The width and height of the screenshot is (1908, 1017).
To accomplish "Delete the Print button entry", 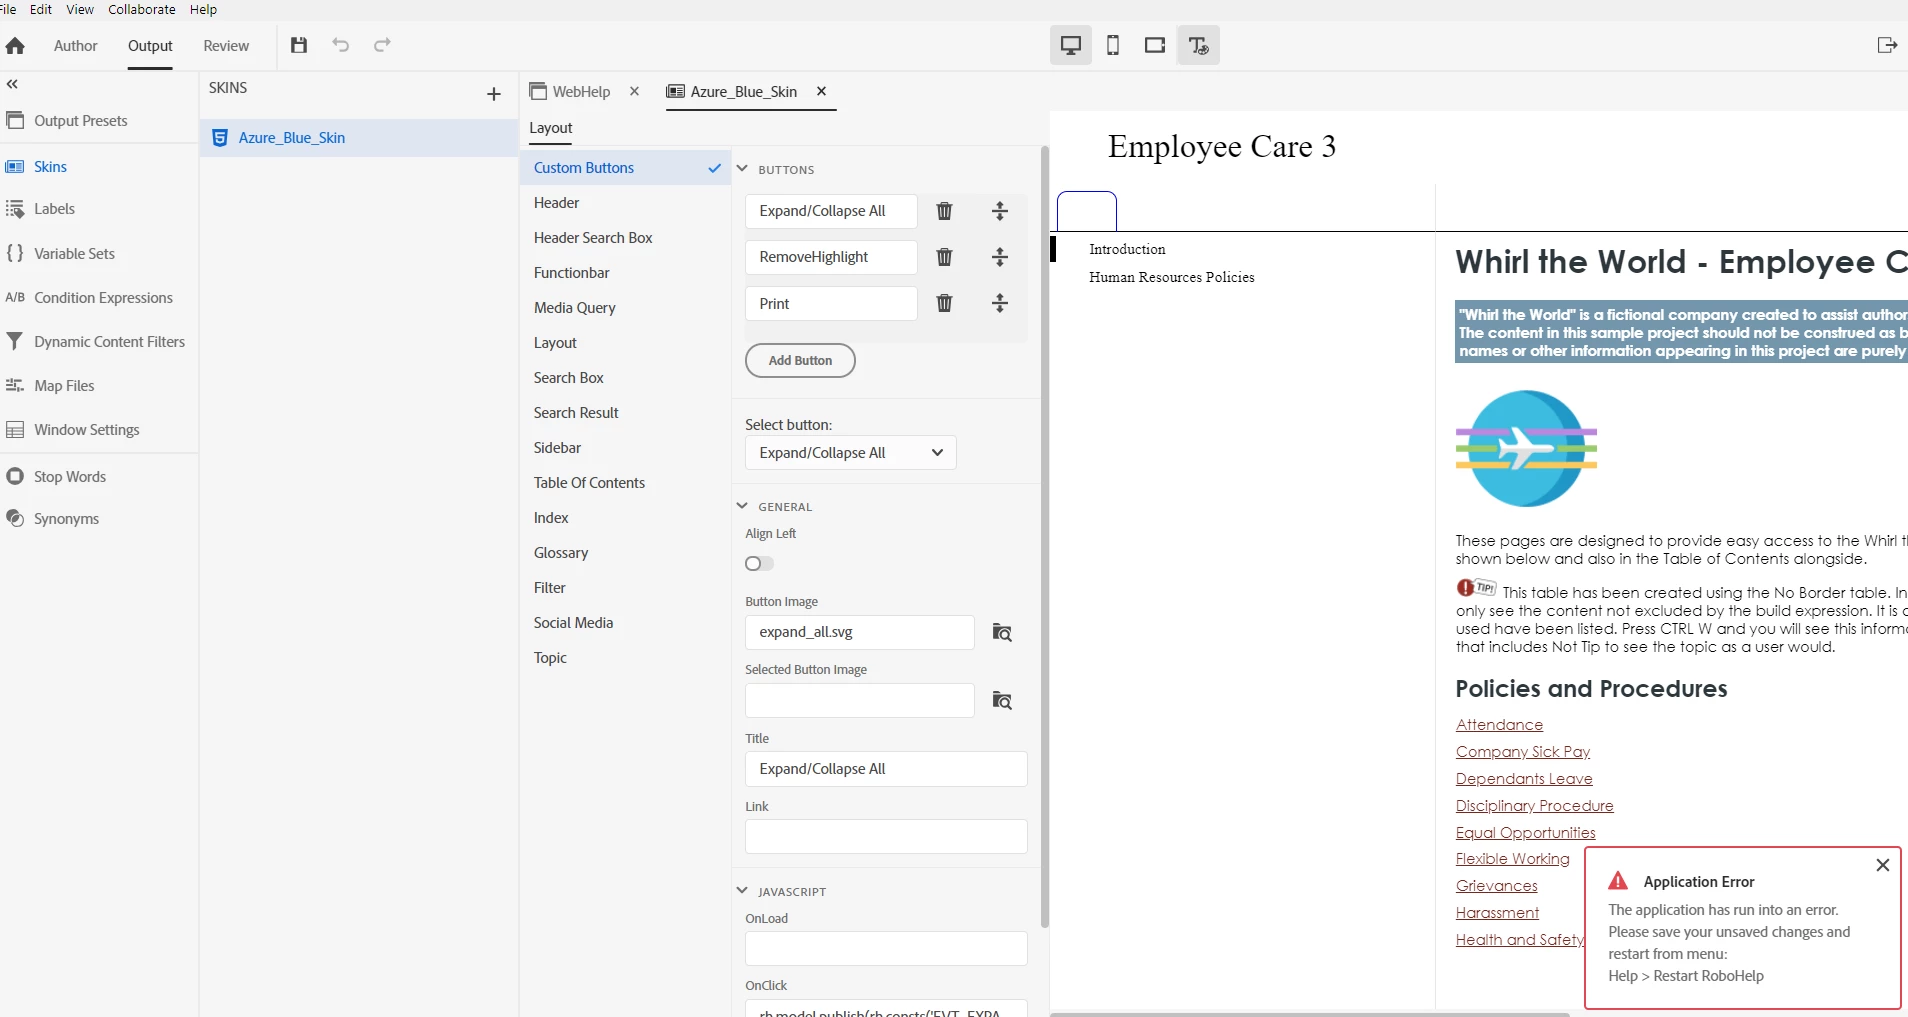I will (944, 303).
